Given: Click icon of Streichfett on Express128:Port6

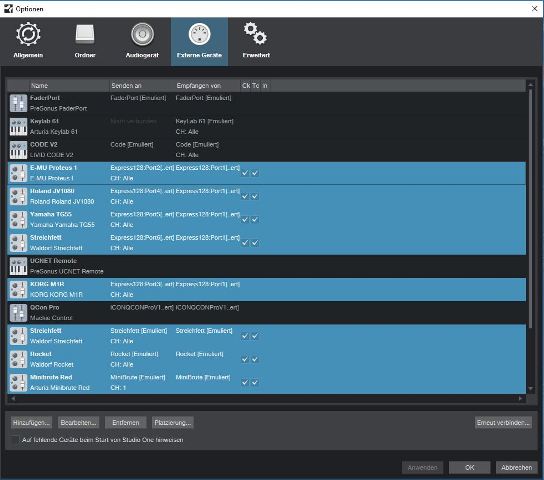Looking at the screenshot, I should pyautogui.click(x=18, y=243).
